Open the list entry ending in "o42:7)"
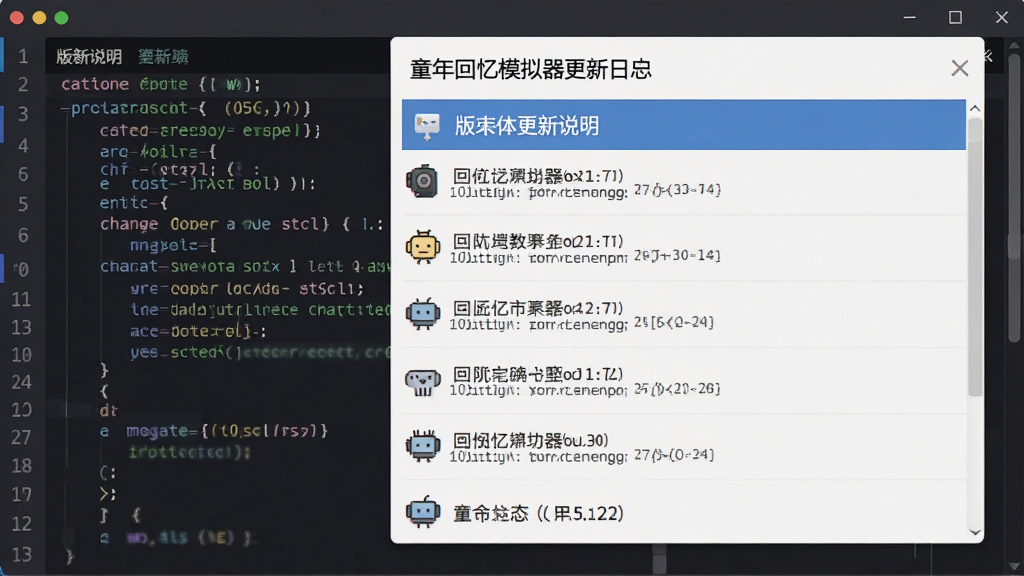1024x576 pixels. (x=684, y=315)
